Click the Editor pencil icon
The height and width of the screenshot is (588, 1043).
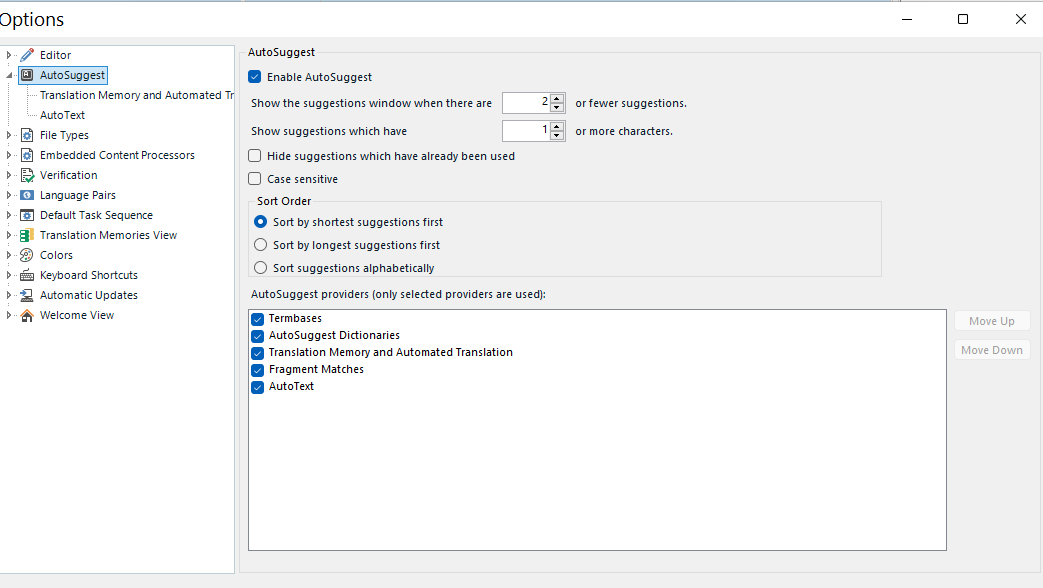[27, 55]
